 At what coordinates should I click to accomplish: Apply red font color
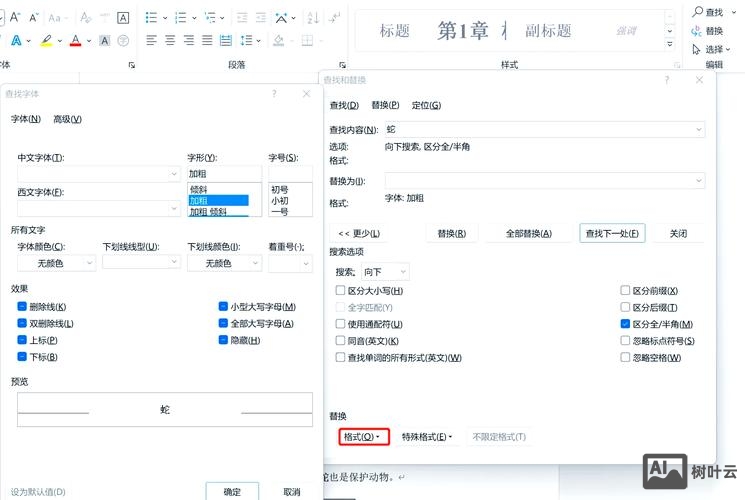76,41
